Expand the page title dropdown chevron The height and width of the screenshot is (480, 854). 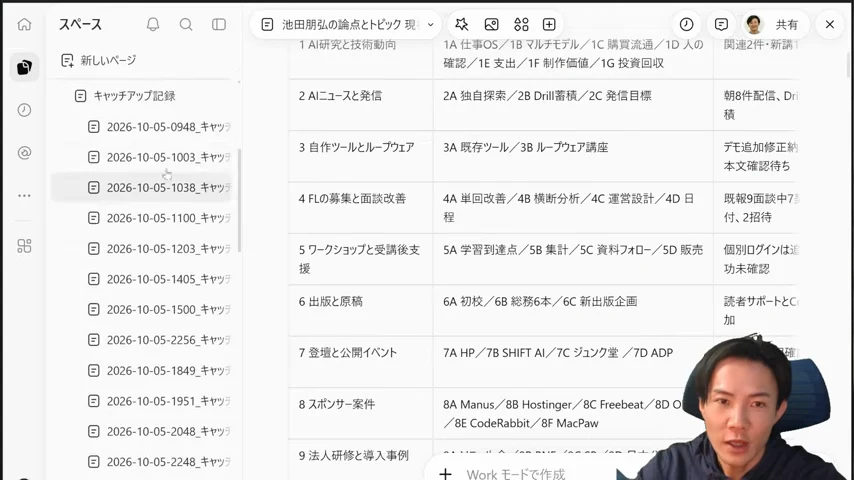[x=430, y=25]
